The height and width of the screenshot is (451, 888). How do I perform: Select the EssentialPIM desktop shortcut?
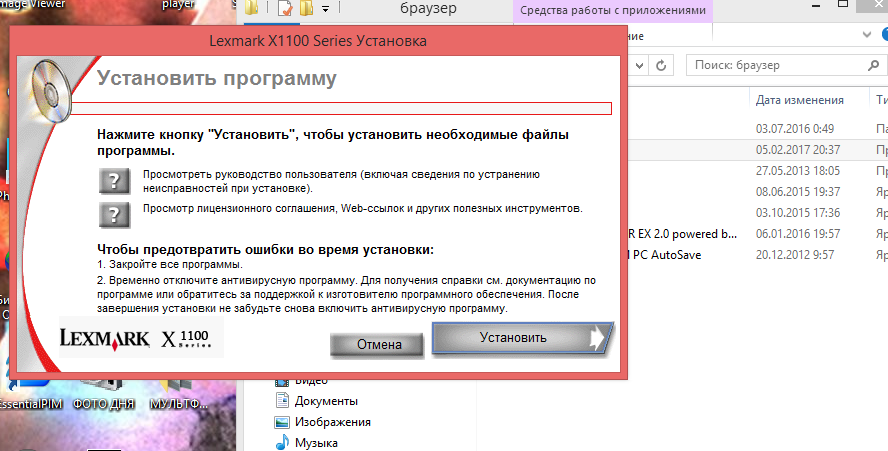(29, 394)
